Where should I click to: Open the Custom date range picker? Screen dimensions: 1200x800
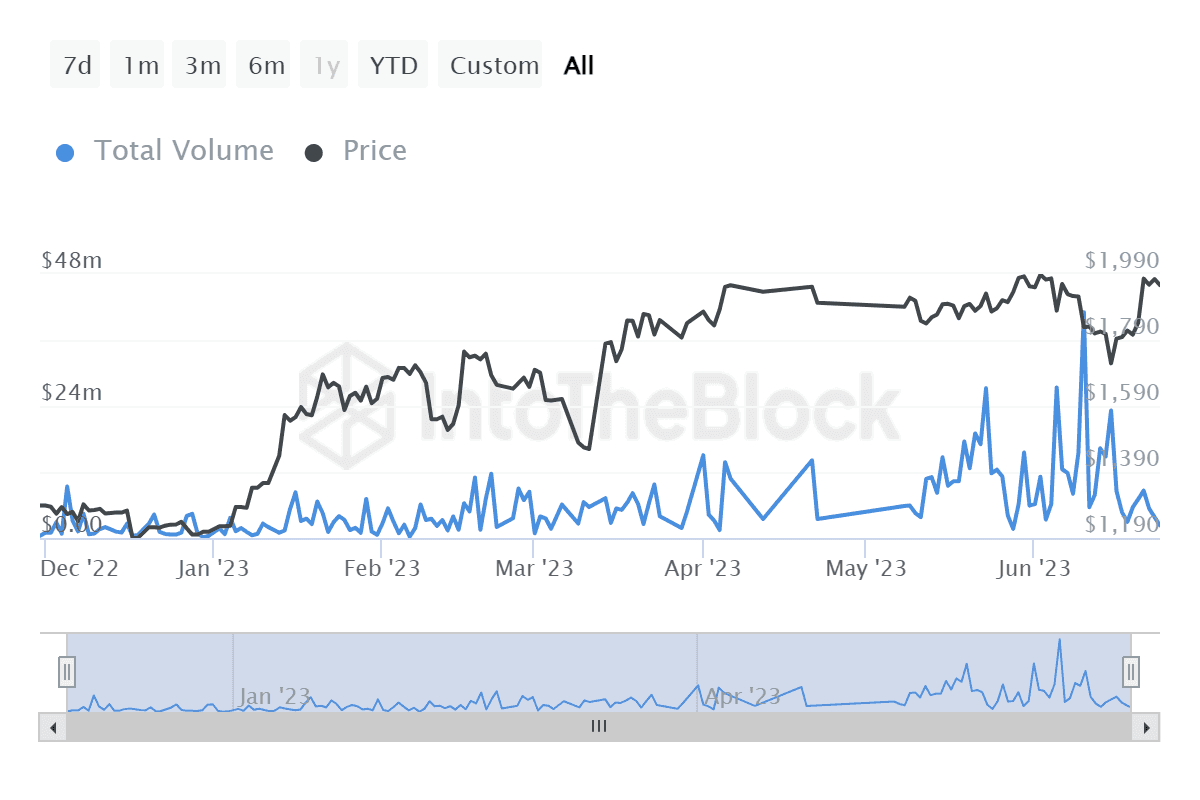[493, 66]
